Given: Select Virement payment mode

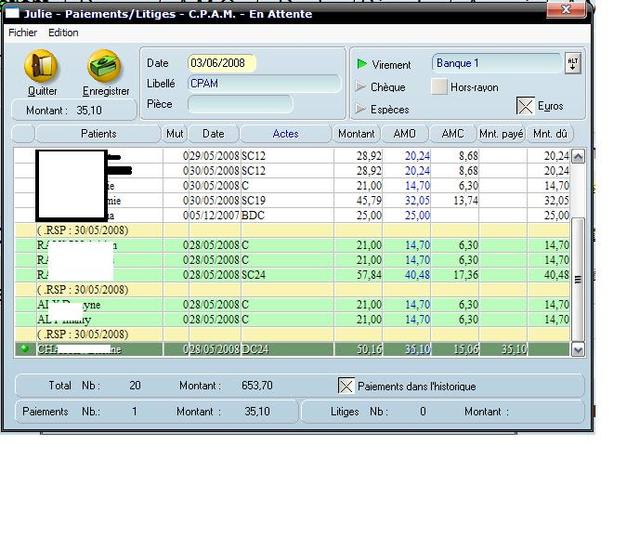Looking at the screenshot, I should 361,64.
